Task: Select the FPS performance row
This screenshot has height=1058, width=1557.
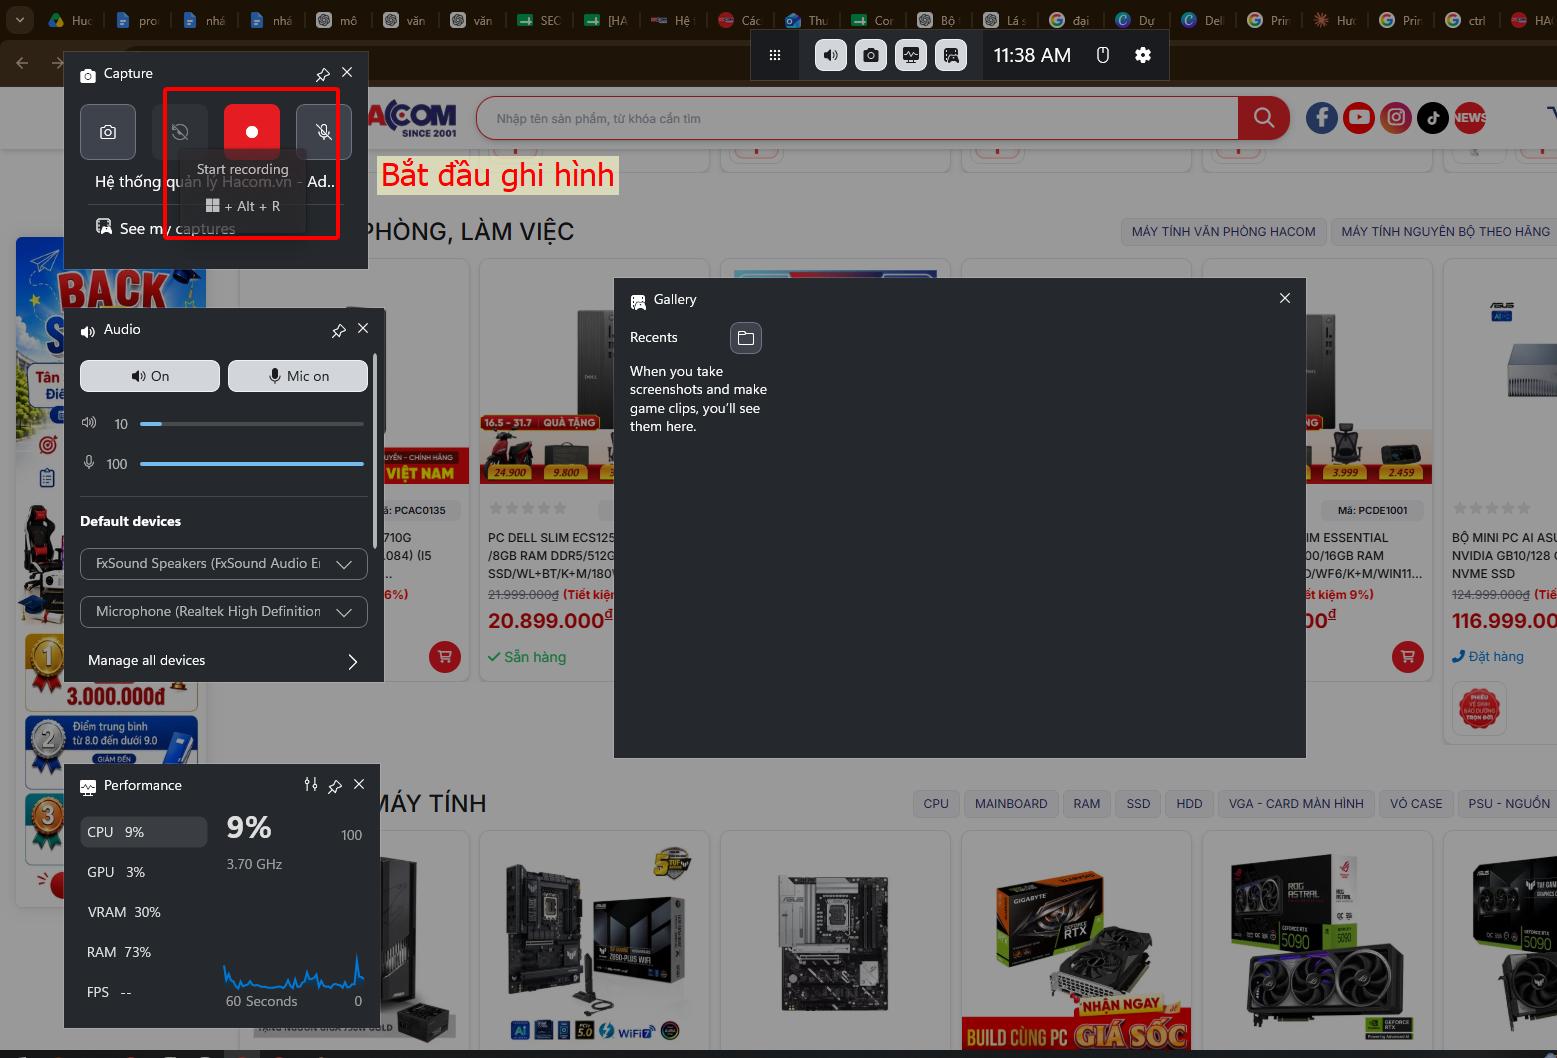Action: [x=144, y=992]
